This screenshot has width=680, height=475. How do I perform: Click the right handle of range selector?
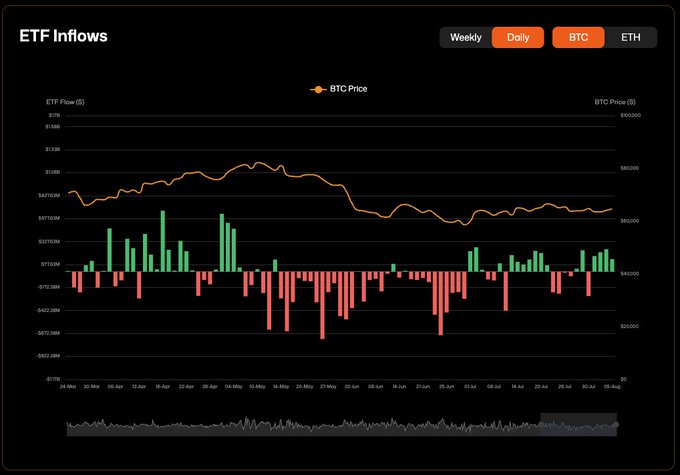tap(616, 424)
